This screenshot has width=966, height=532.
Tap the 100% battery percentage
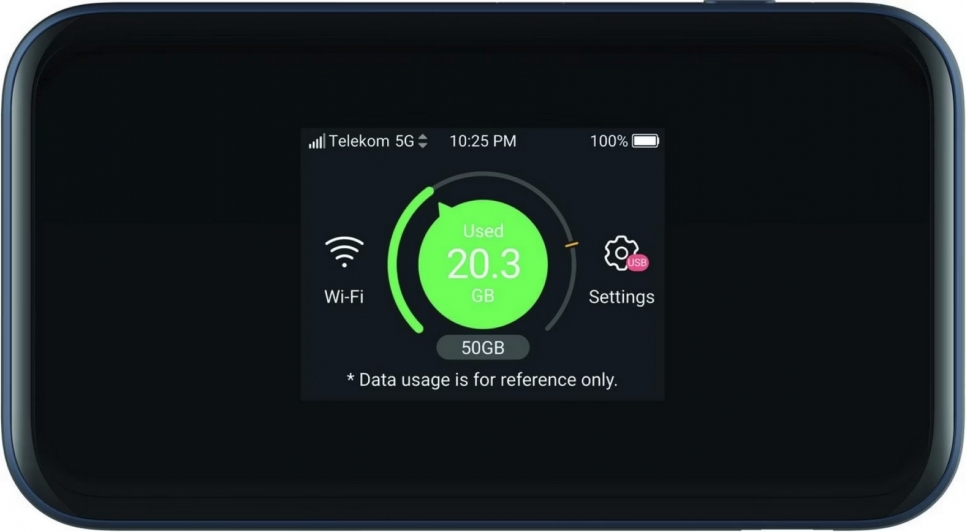609,141
